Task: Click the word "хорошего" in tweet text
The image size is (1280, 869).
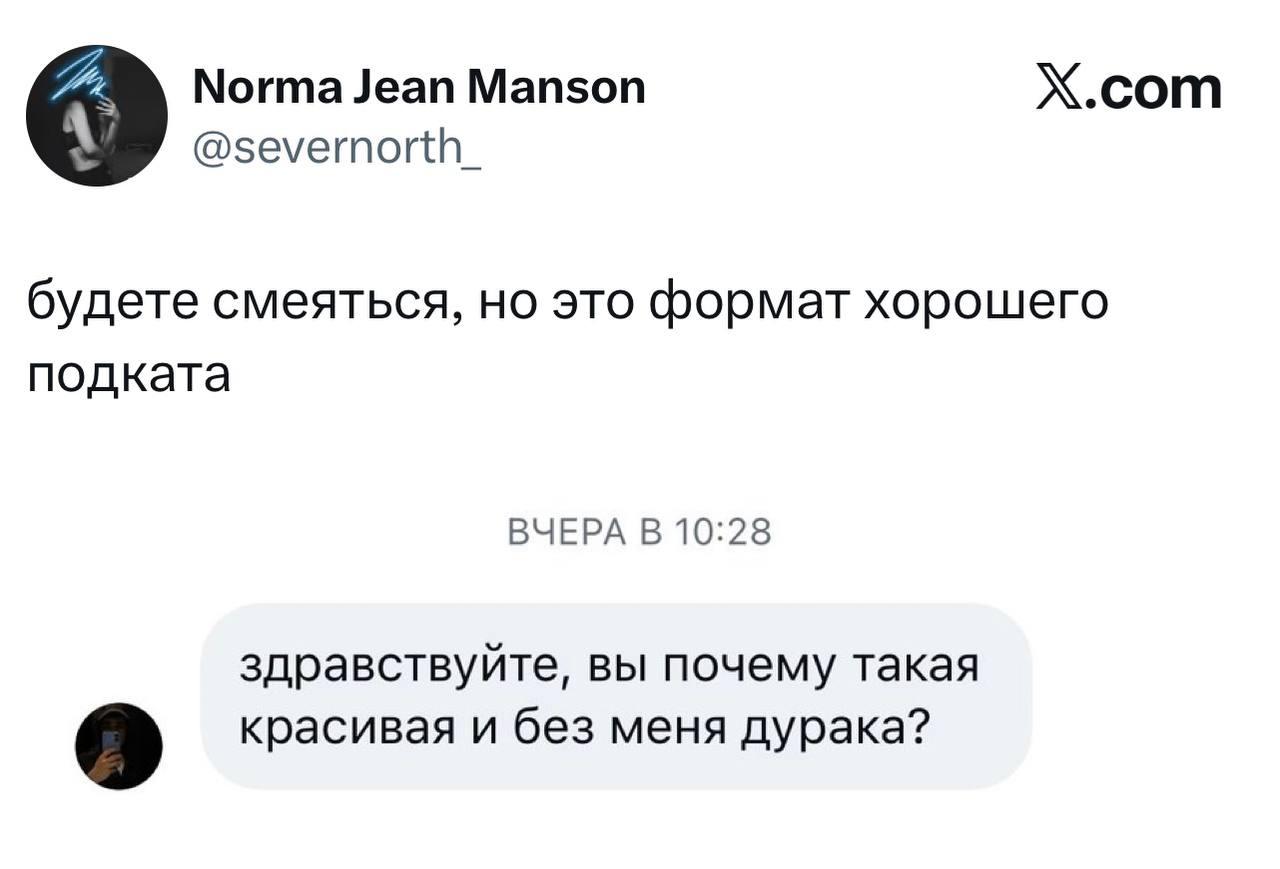Action: click(985, 301)
